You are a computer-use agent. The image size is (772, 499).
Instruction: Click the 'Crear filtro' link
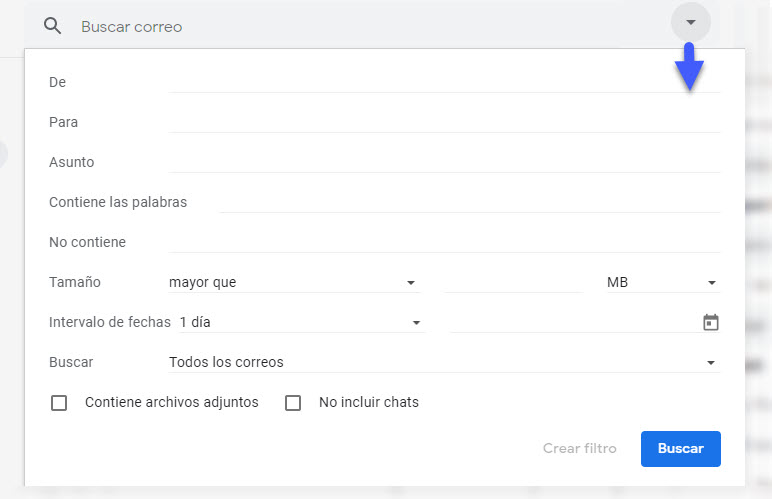point(579,449)
